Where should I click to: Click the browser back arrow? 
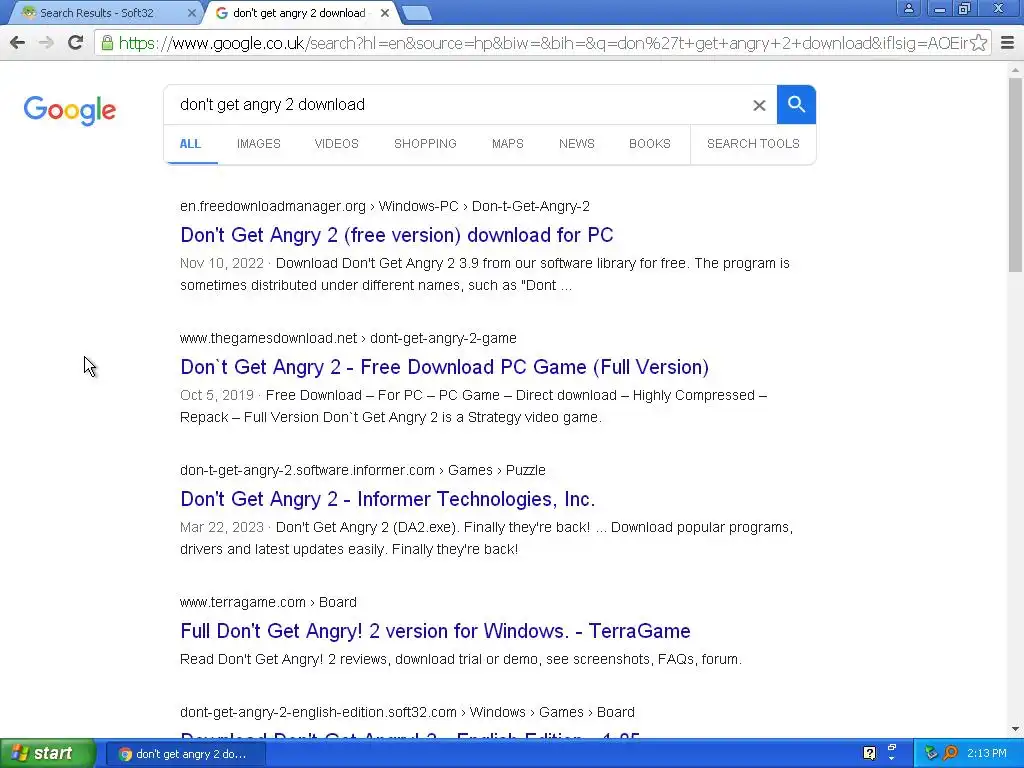[18, 43]
